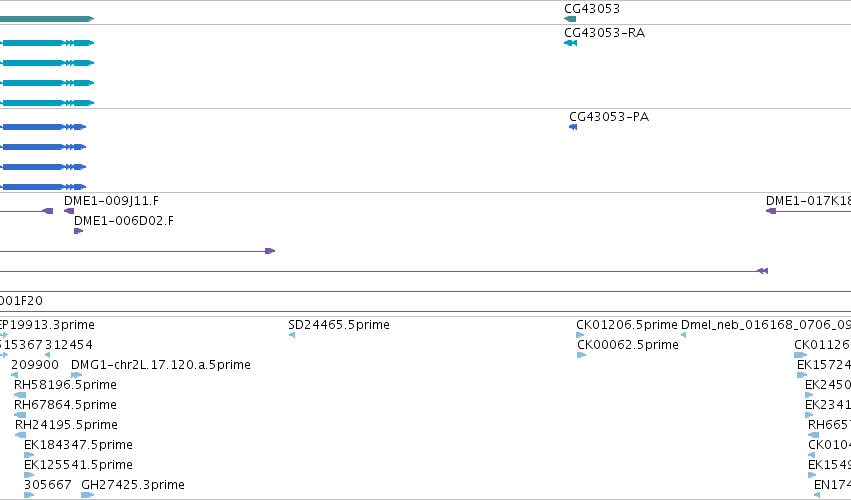Select the blue CG43053-PA protein arrow
Image resolution: width=851 pixels, height=500 pixels.
[573, 127]
